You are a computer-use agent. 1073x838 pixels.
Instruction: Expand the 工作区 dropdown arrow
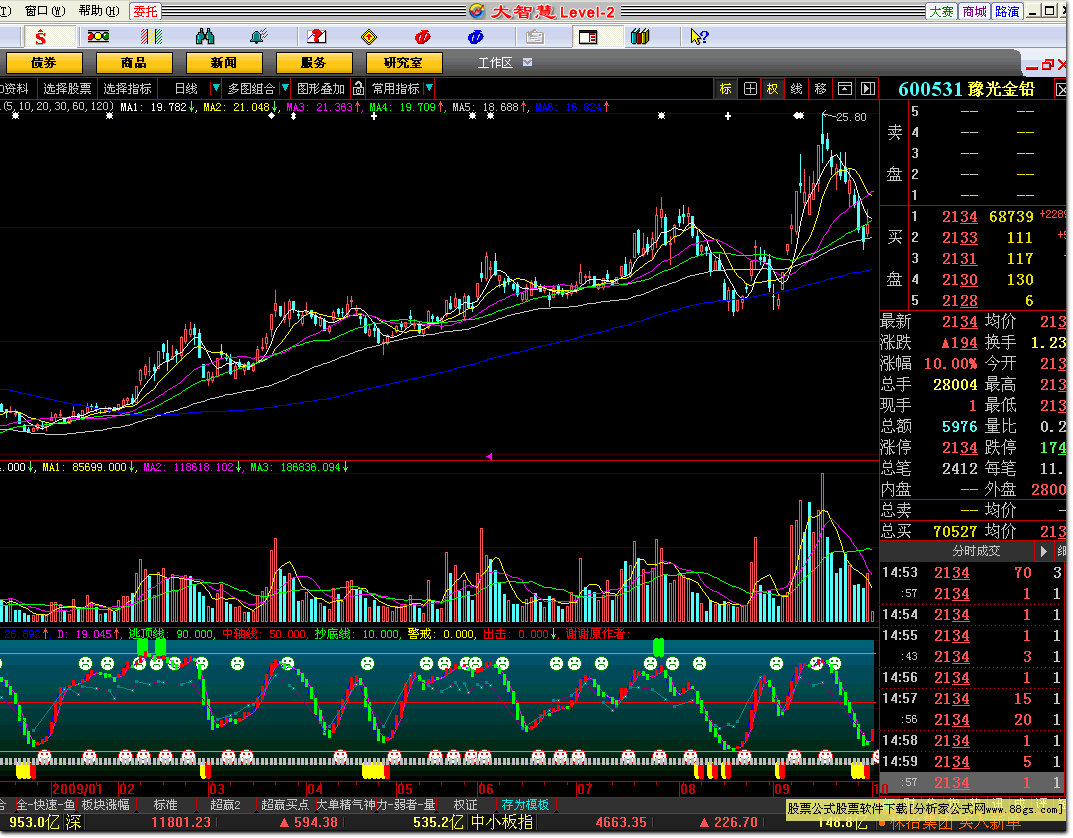[x=527, y=62]
